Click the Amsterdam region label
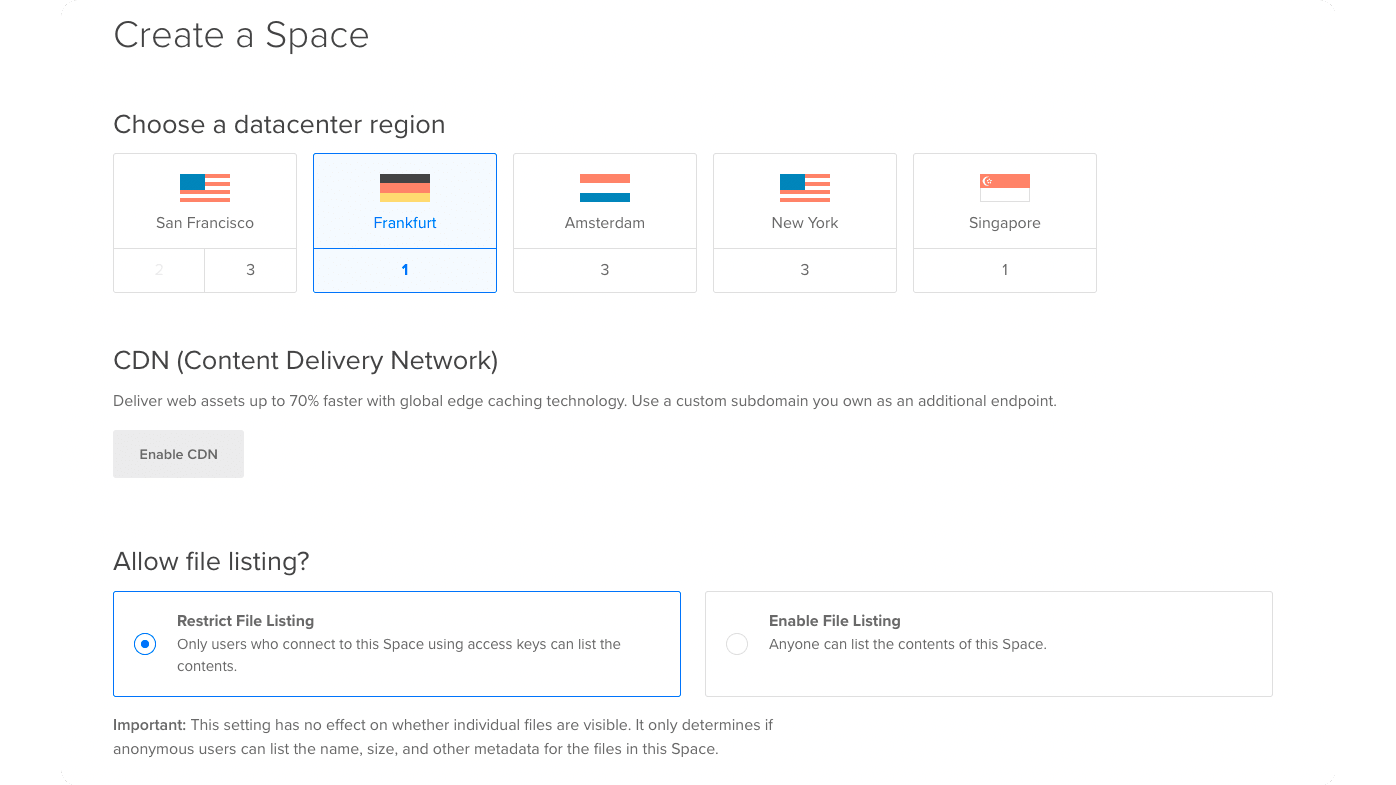Screen dimensions: 1396x785 605,223
